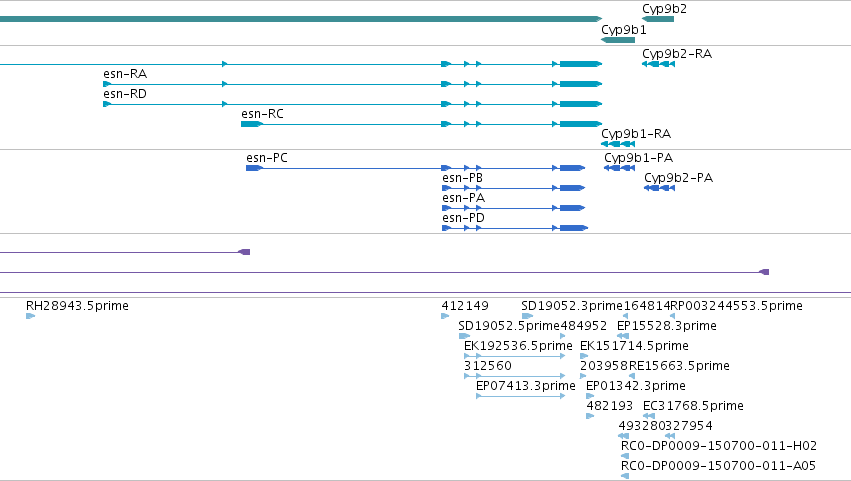Click the Cyp9b1-PA label
The image size is (851, 481).
click(638, 158)
